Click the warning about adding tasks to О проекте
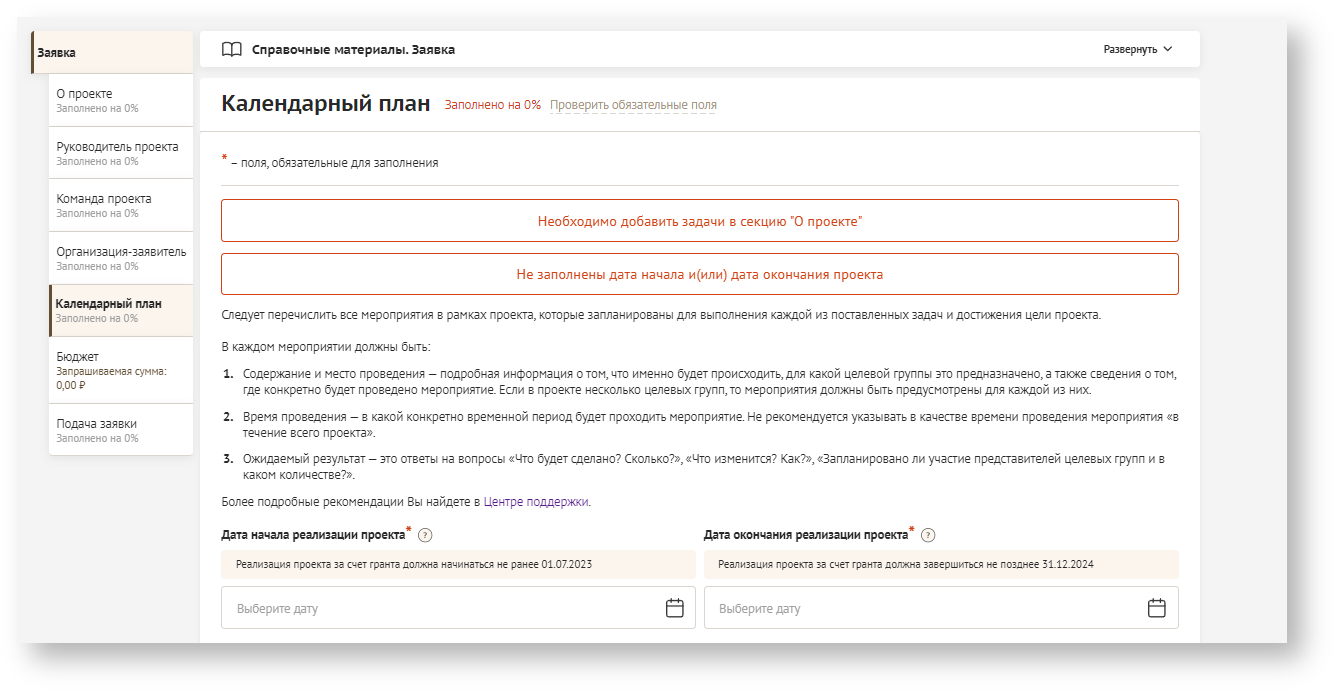This screenshot has width=1335, height=691. 699,221
